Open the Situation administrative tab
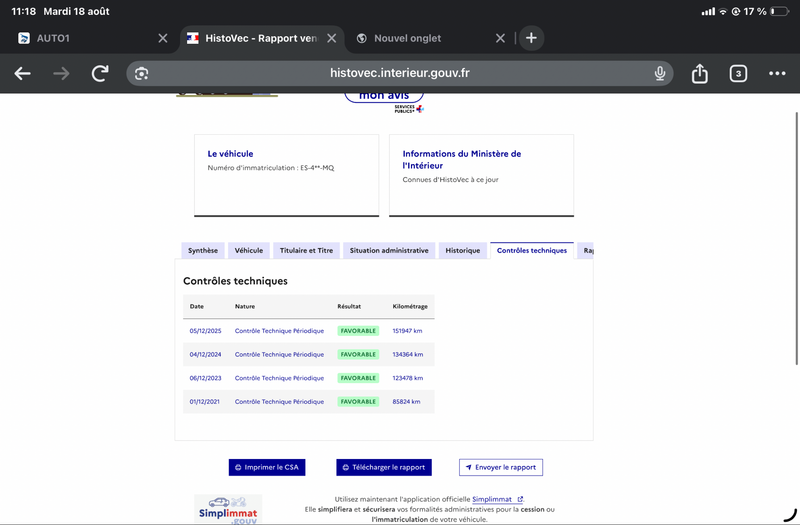 coord(389,251)
